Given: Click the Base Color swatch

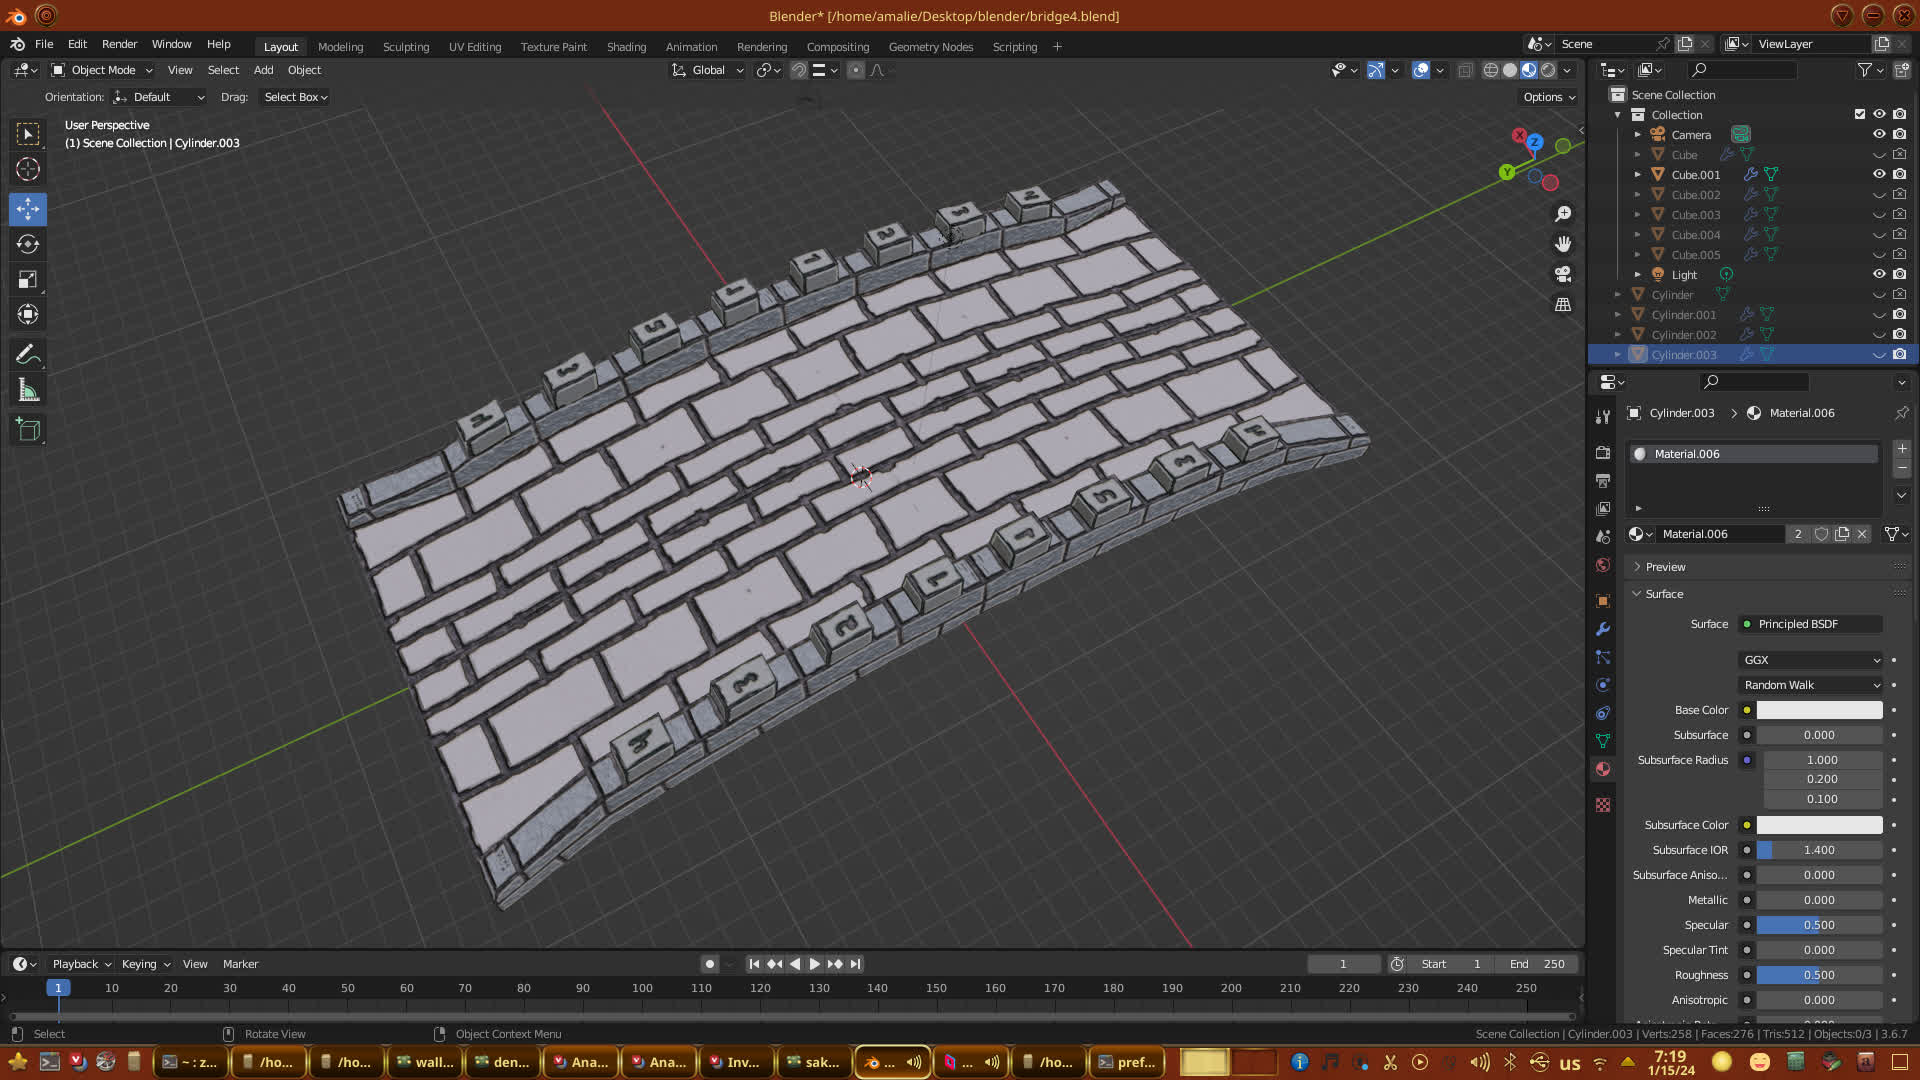Looking at the screenshot, I should point(1819,710).
